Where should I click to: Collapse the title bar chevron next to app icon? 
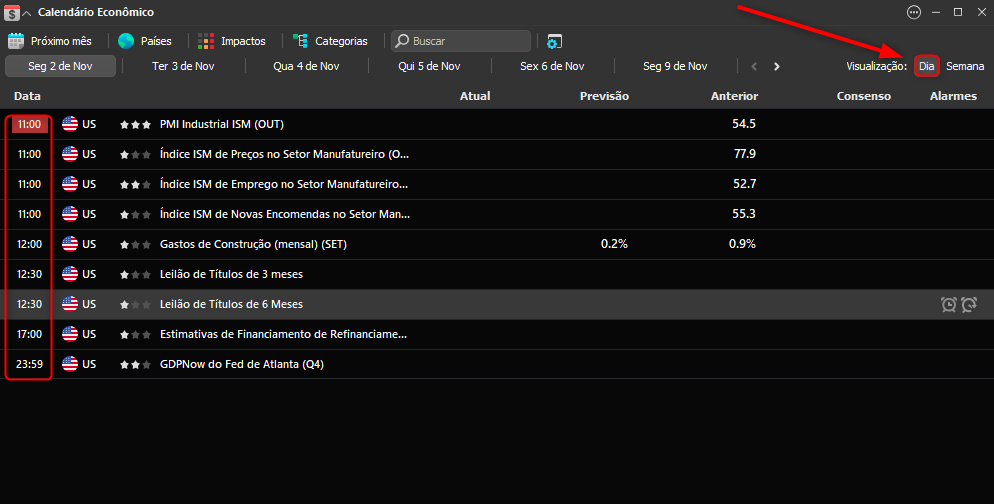(27, 13)
